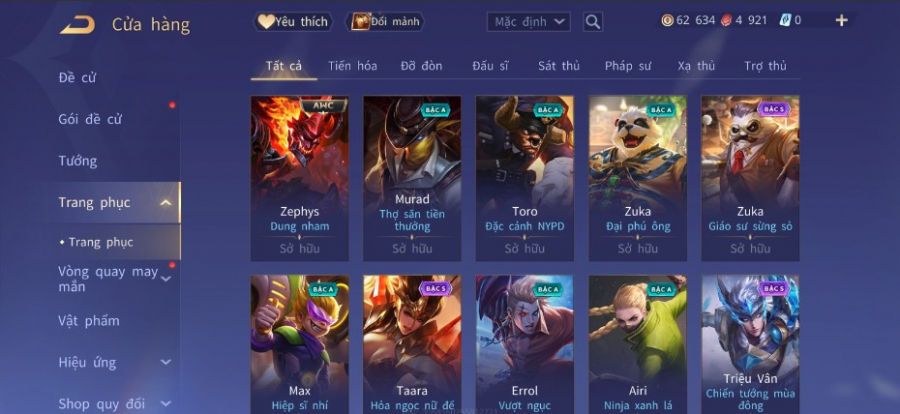The height and width of the screenshot is (414, 900).
Task: Select the Tiến hóa filter tab
Action: tap(352, 66)
